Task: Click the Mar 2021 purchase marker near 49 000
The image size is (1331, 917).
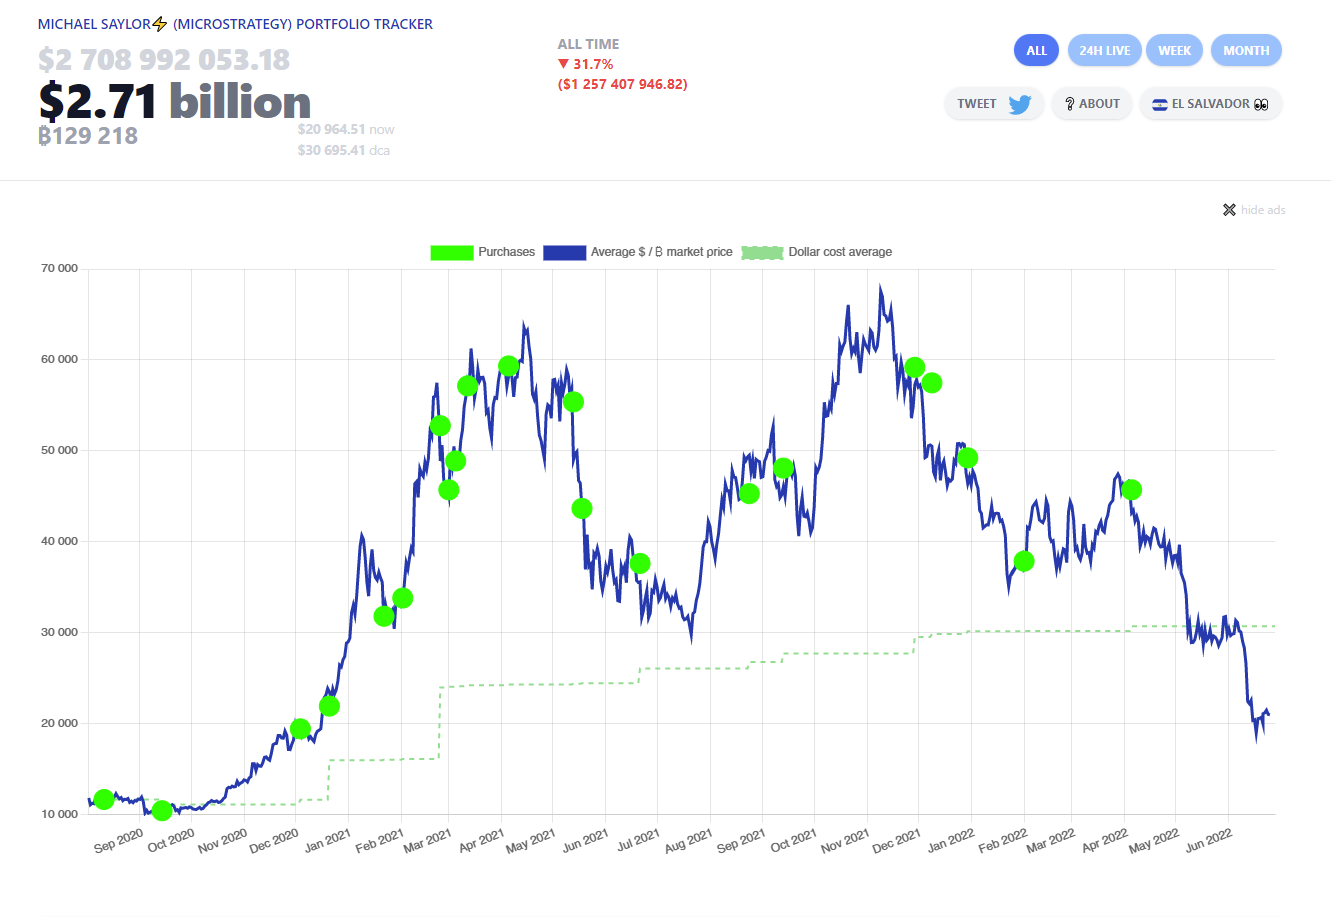Action: click(x=456, y=461)
